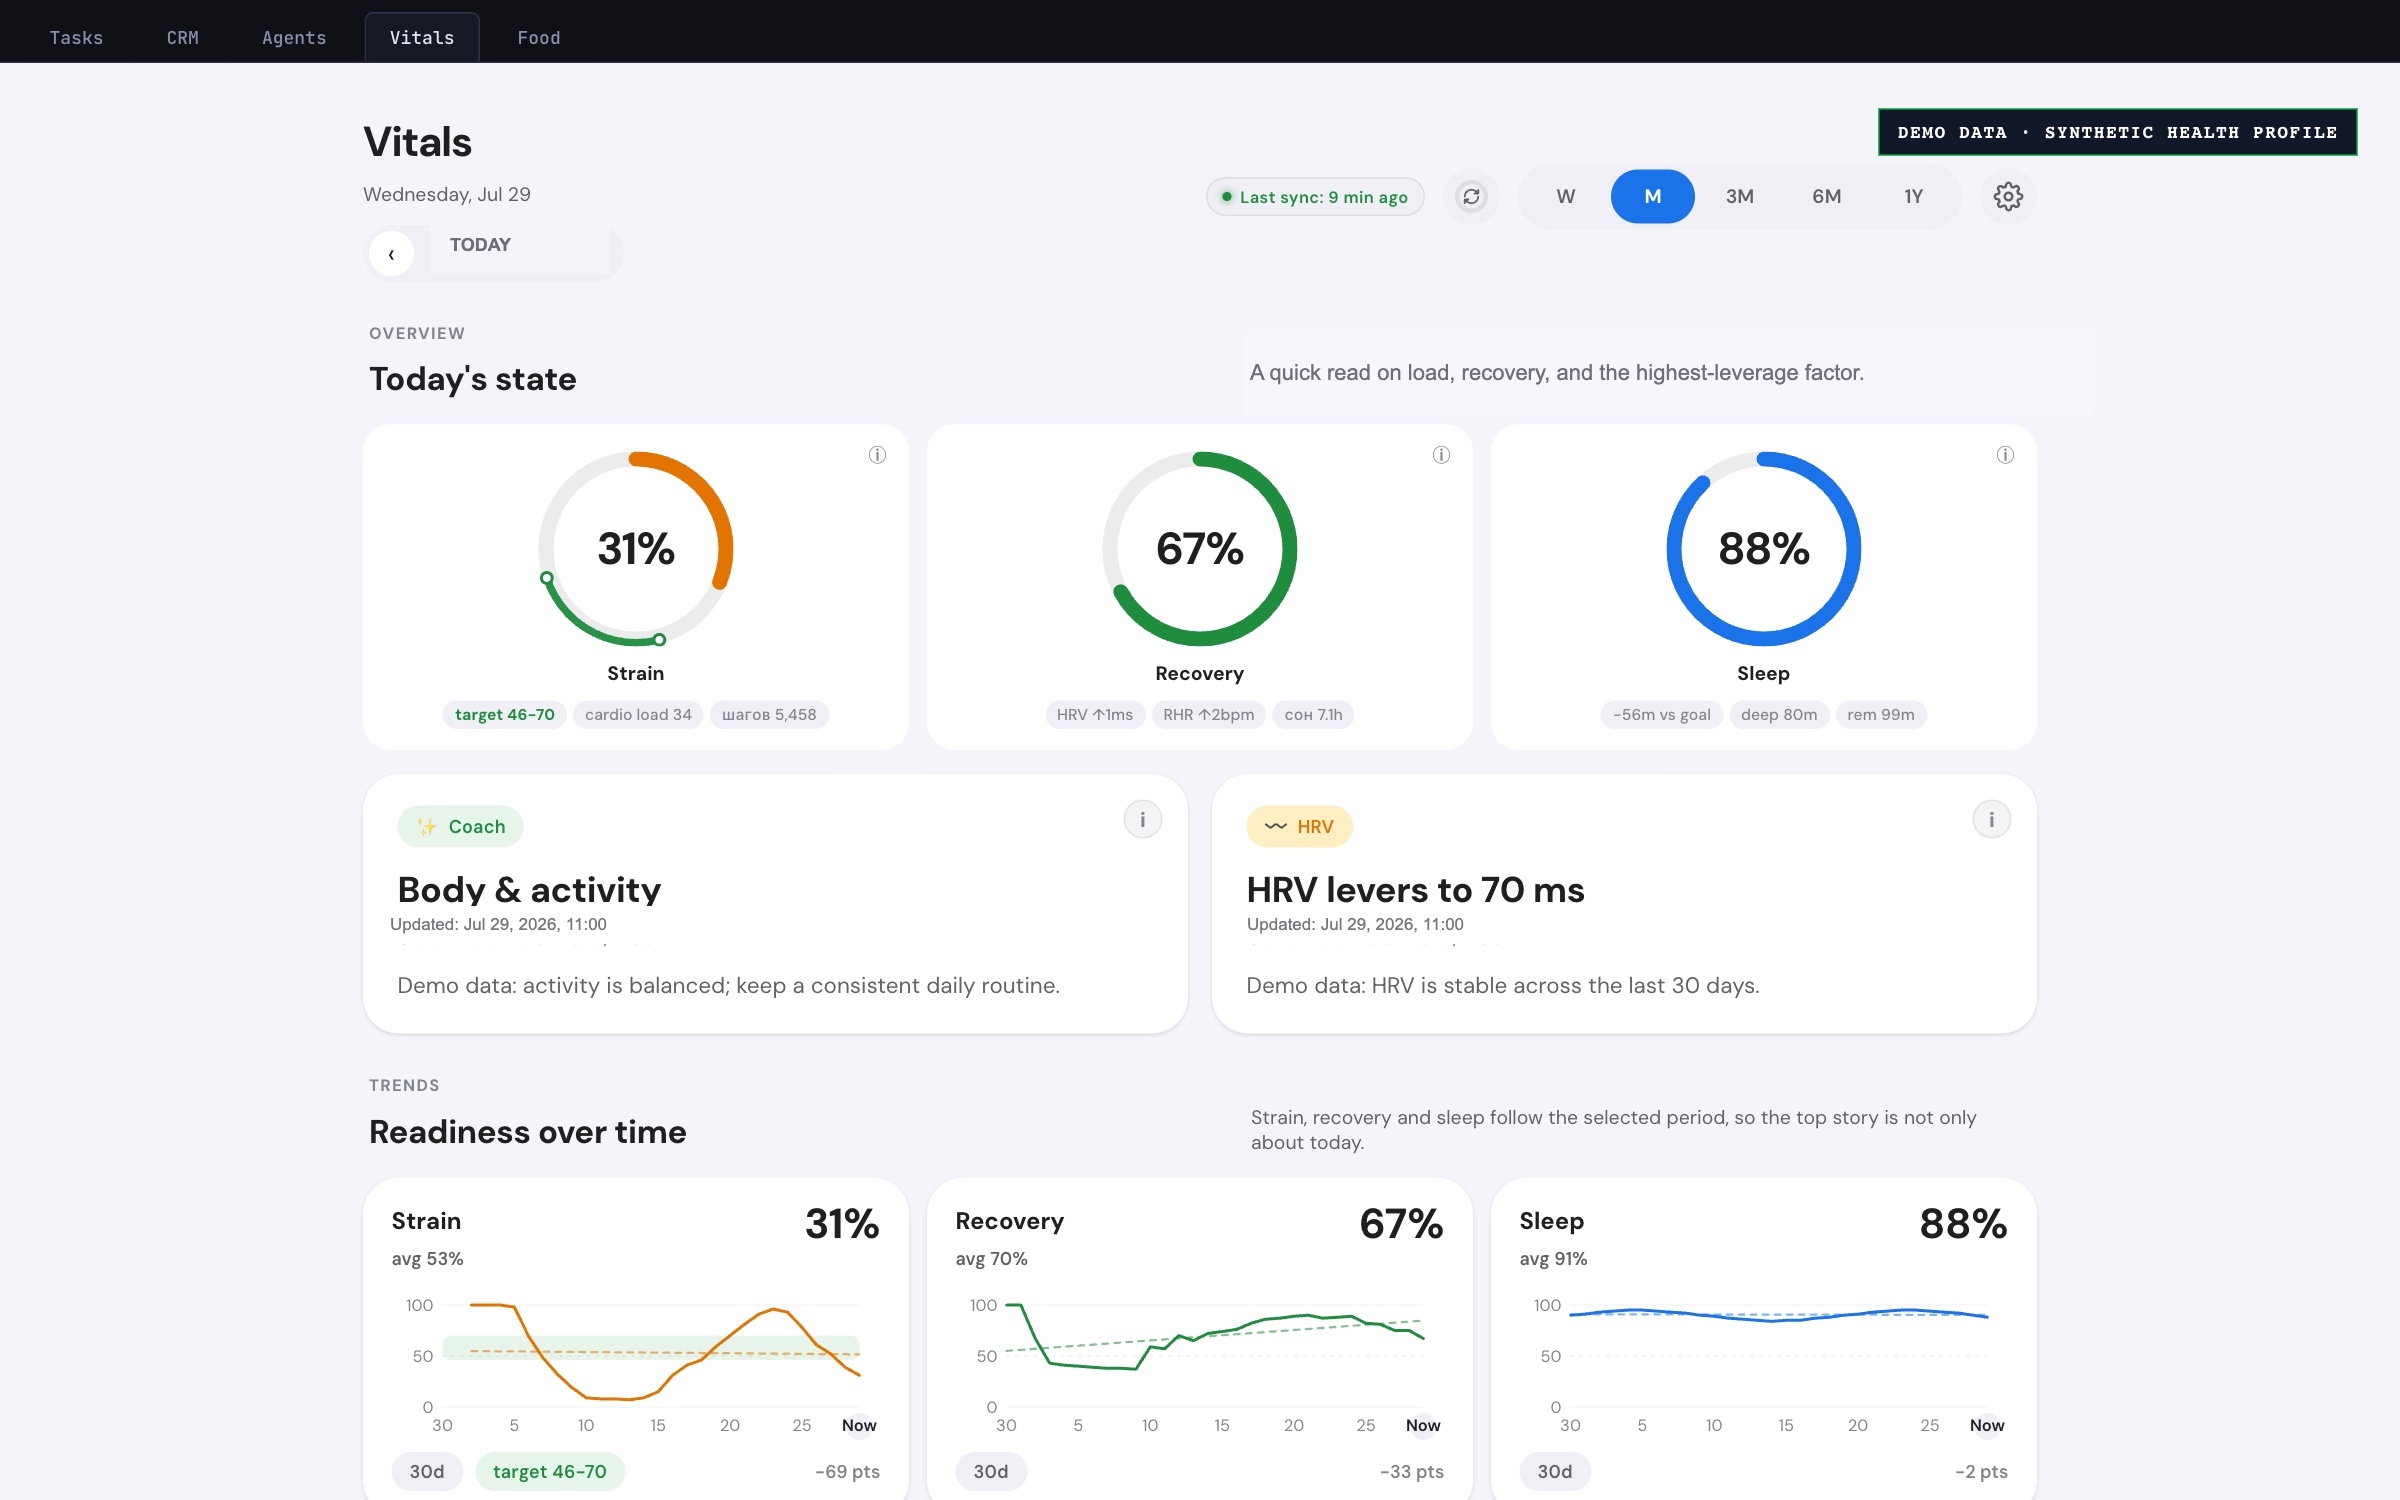The width and height of the screenshot is (2400, 1500).
Task: Show info for the Recovery card
Action: point(1441,455)
